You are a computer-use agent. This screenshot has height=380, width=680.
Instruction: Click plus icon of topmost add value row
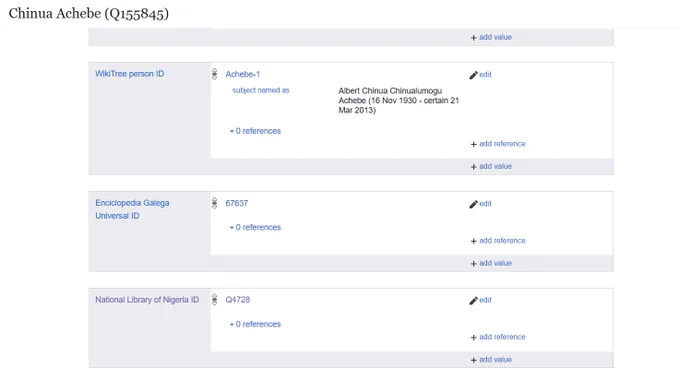pyautogui.click(x=474, y=38)
